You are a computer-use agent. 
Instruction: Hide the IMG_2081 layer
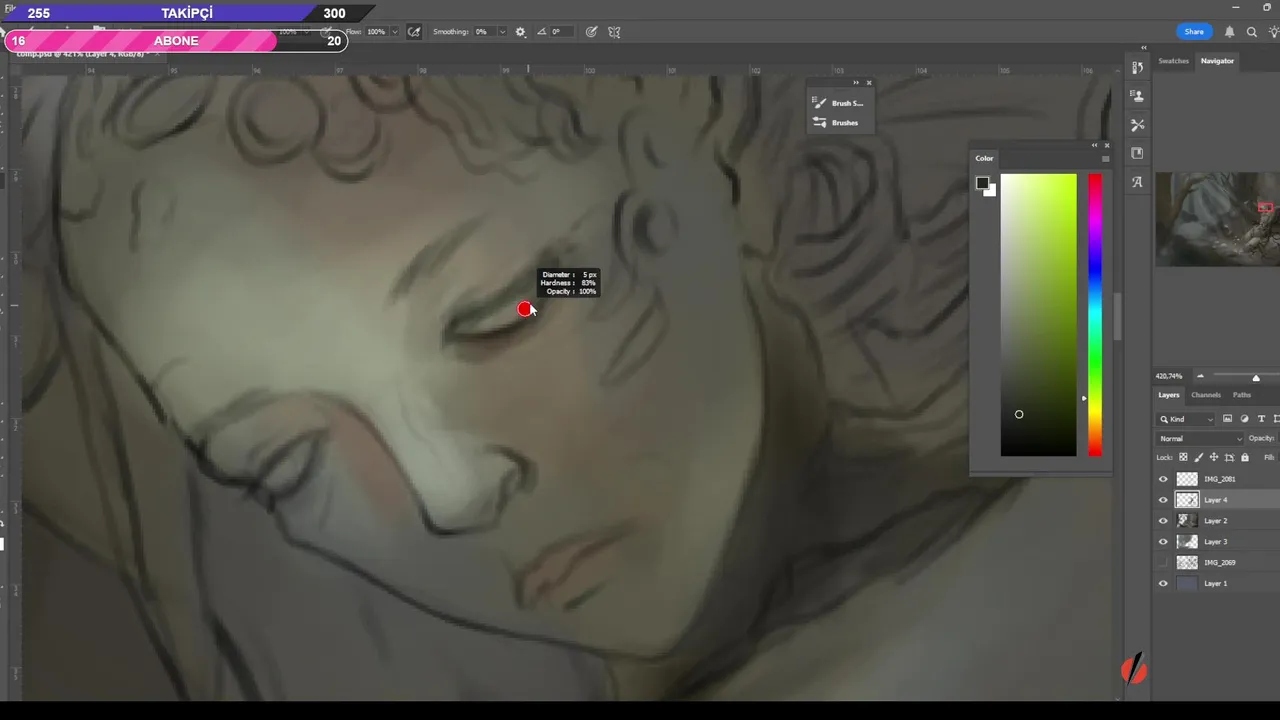pos(1163,479)
